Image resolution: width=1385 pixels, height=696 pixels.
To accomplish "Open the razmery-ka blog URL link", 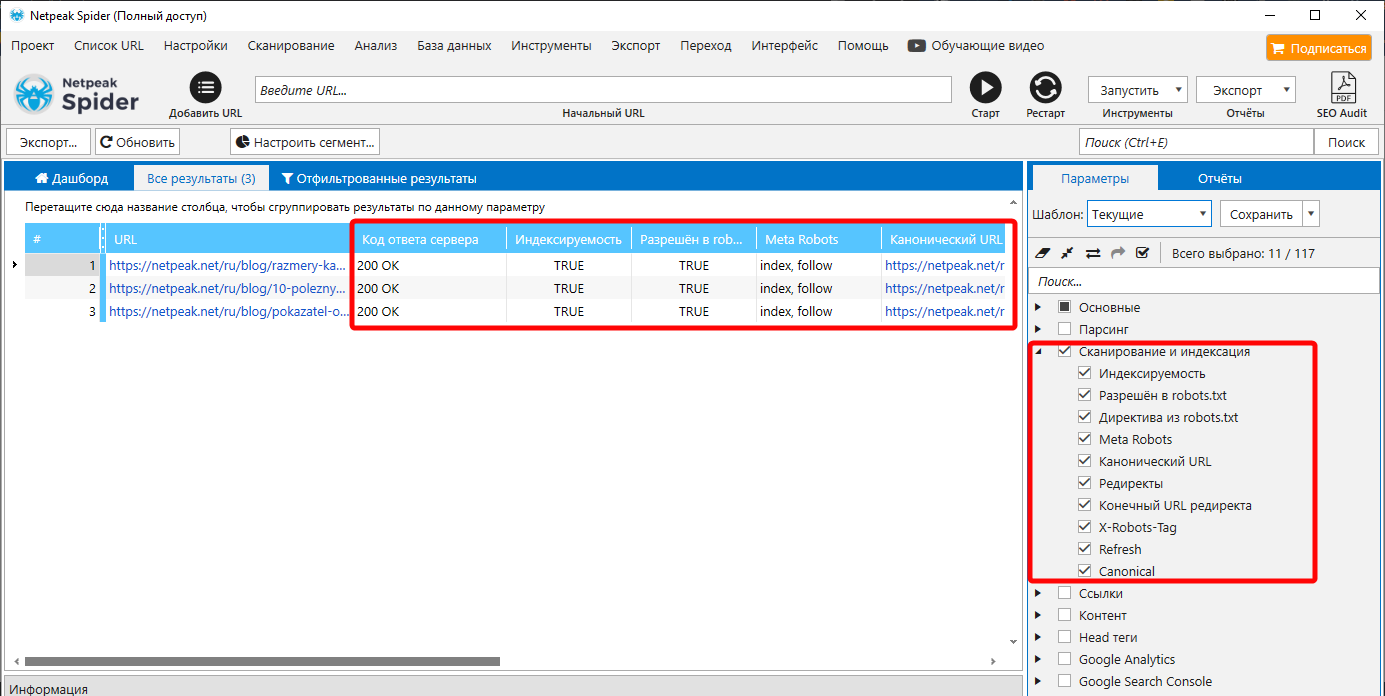I will (x=227, y=265).
